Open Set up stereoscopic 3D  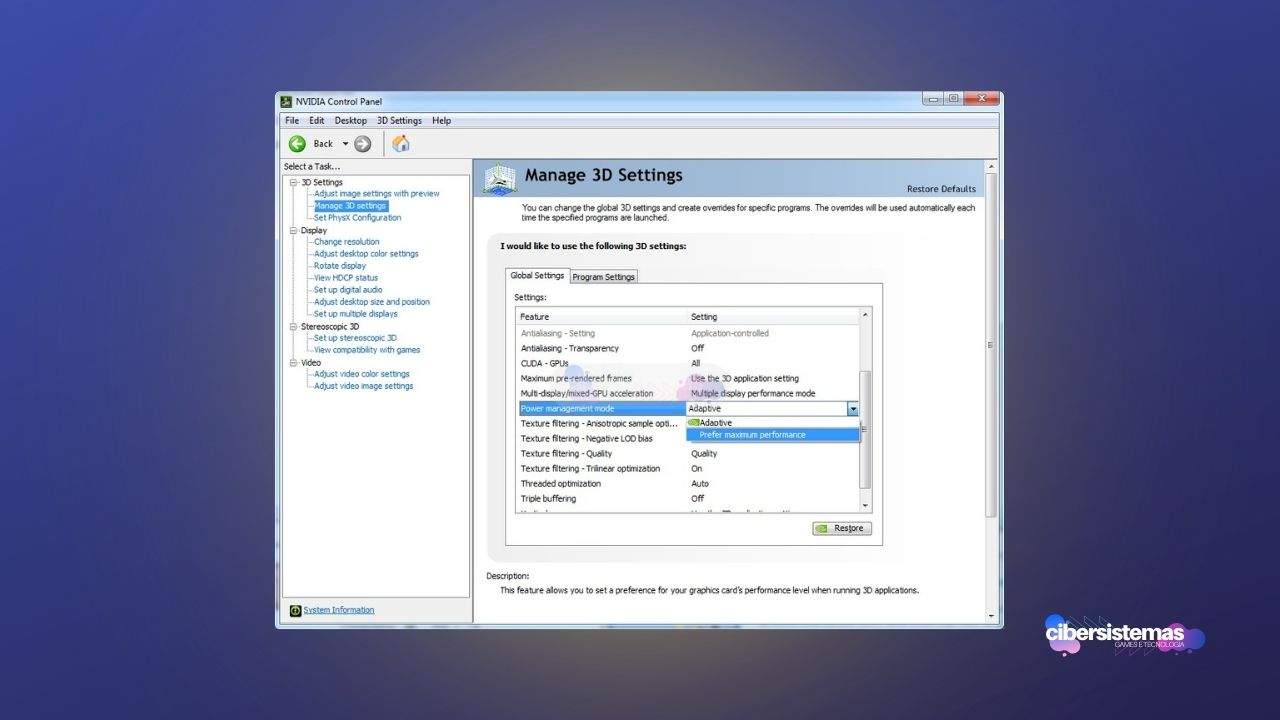355,338
